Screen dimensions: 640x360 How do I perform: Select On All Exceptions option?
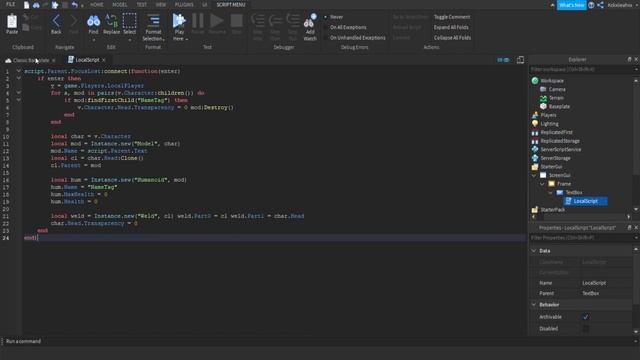point(348,27)
